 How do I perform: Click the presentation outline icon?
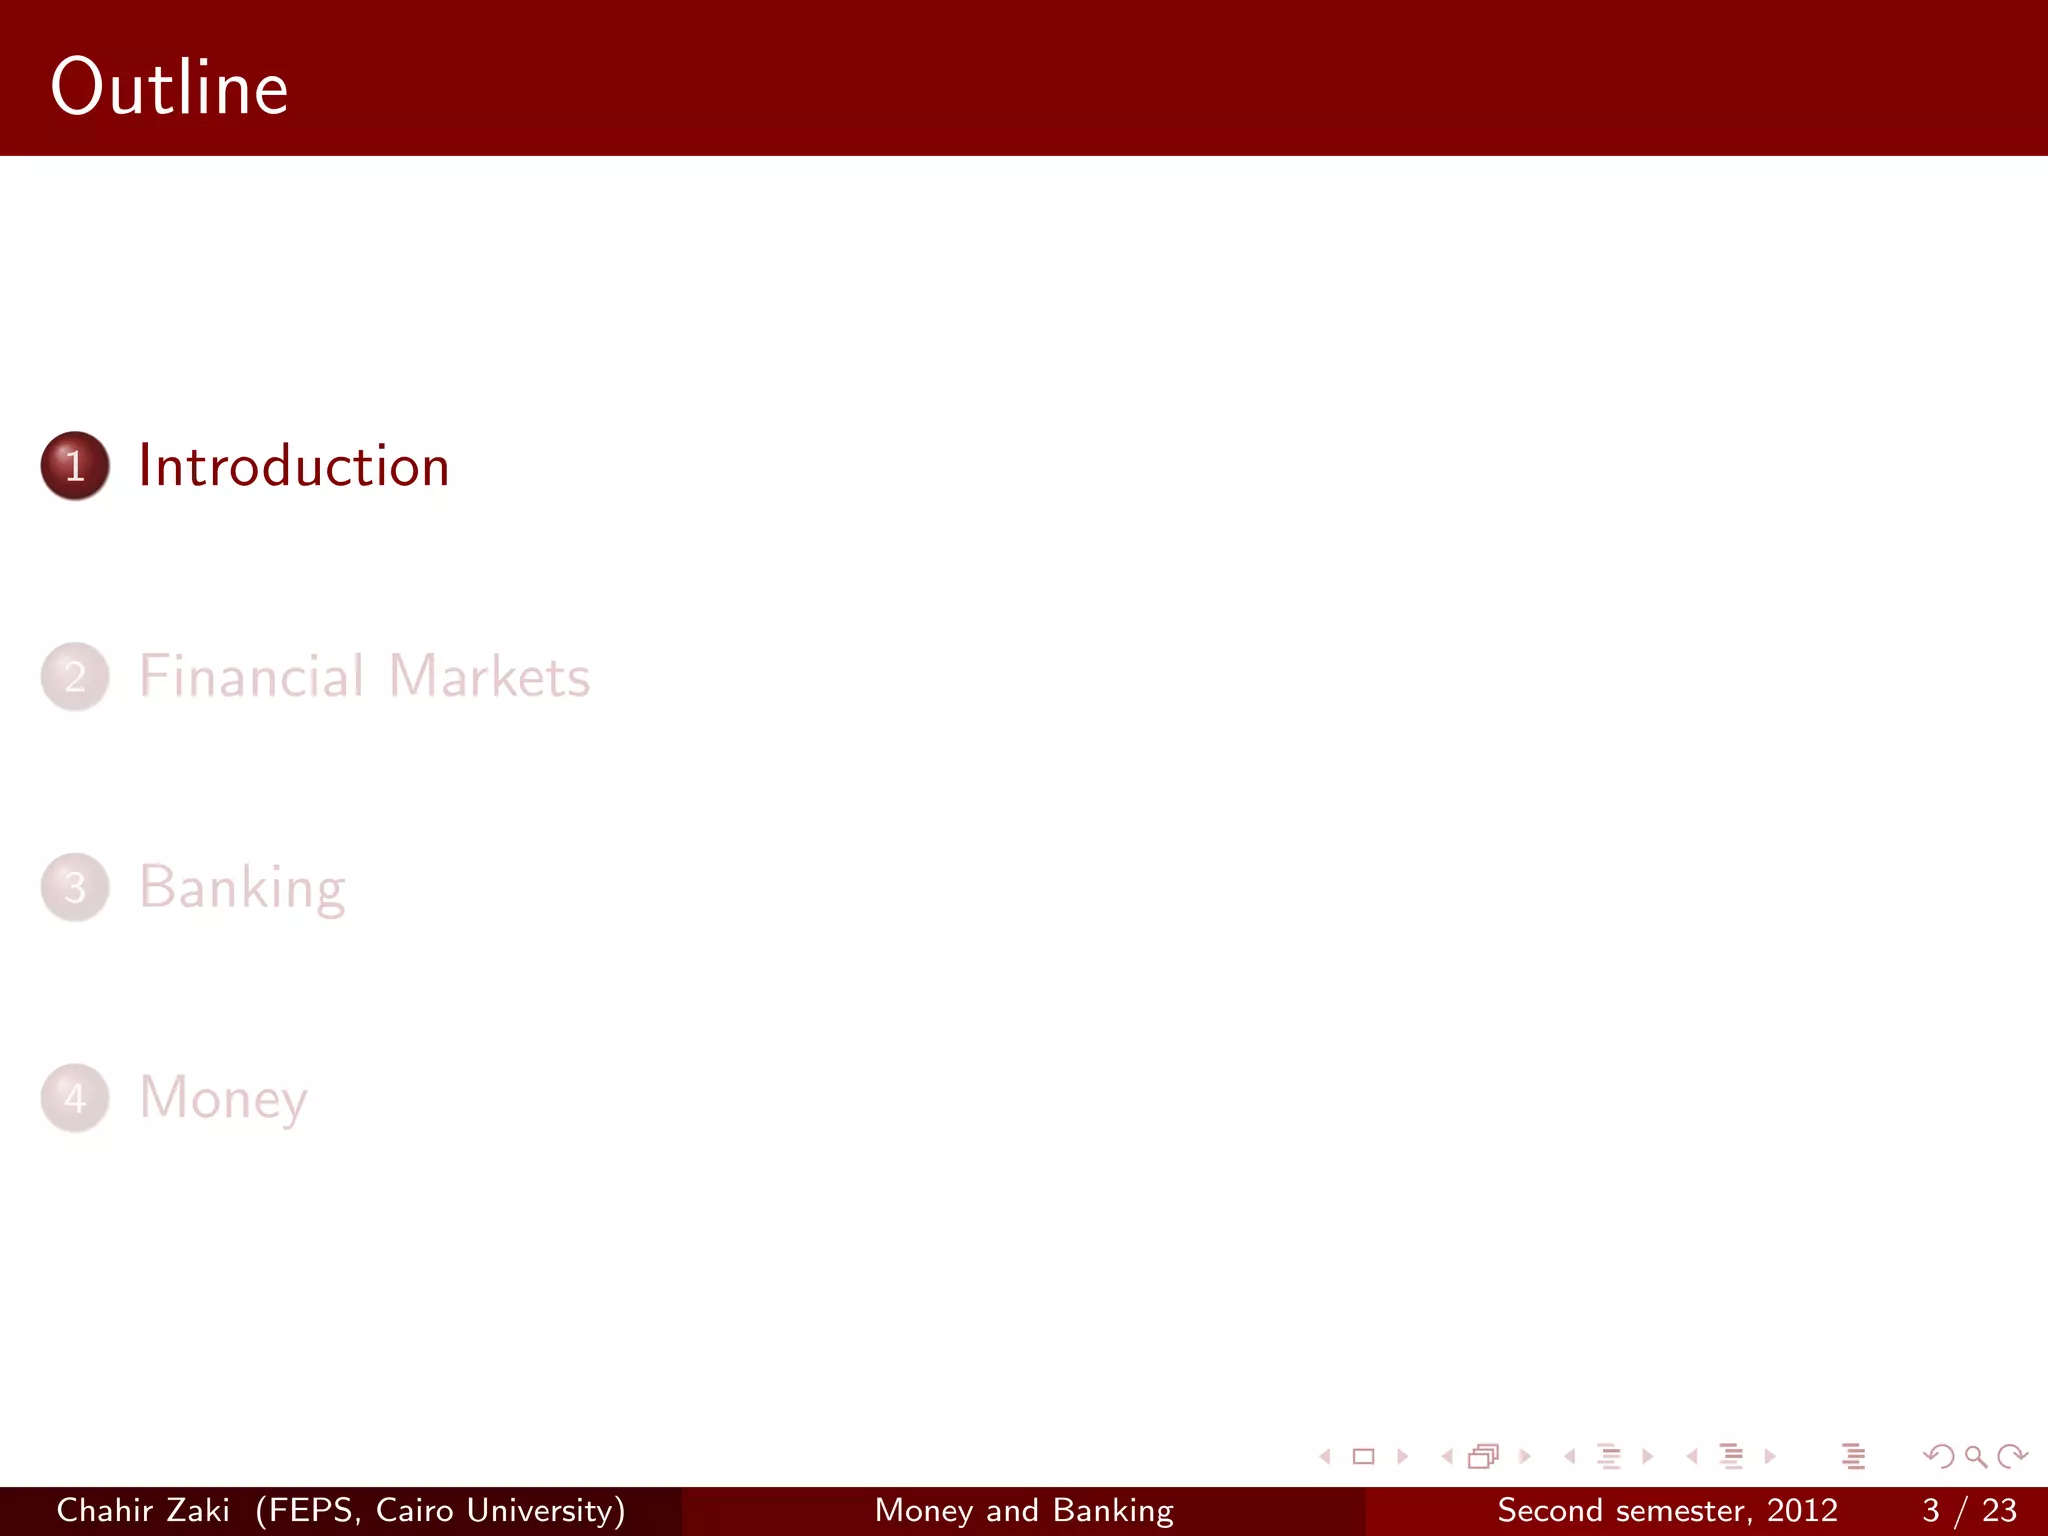click(1853, 1457)
